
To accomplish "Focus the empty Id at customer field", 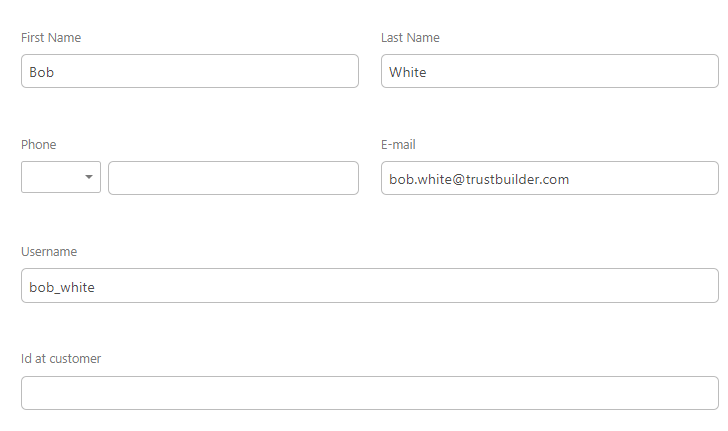I will pos(369,393).
